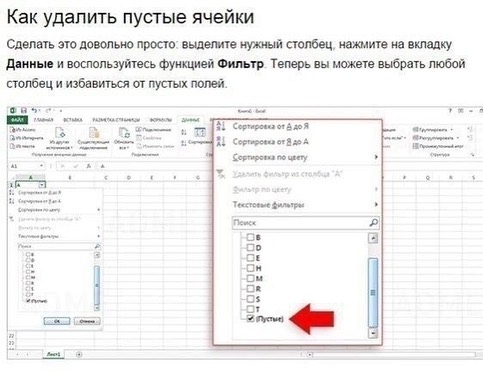Image resolution: width=483 pixels, height=386 pixels.
Task: Click the 'Из Access' import icon
Action: 13,130
